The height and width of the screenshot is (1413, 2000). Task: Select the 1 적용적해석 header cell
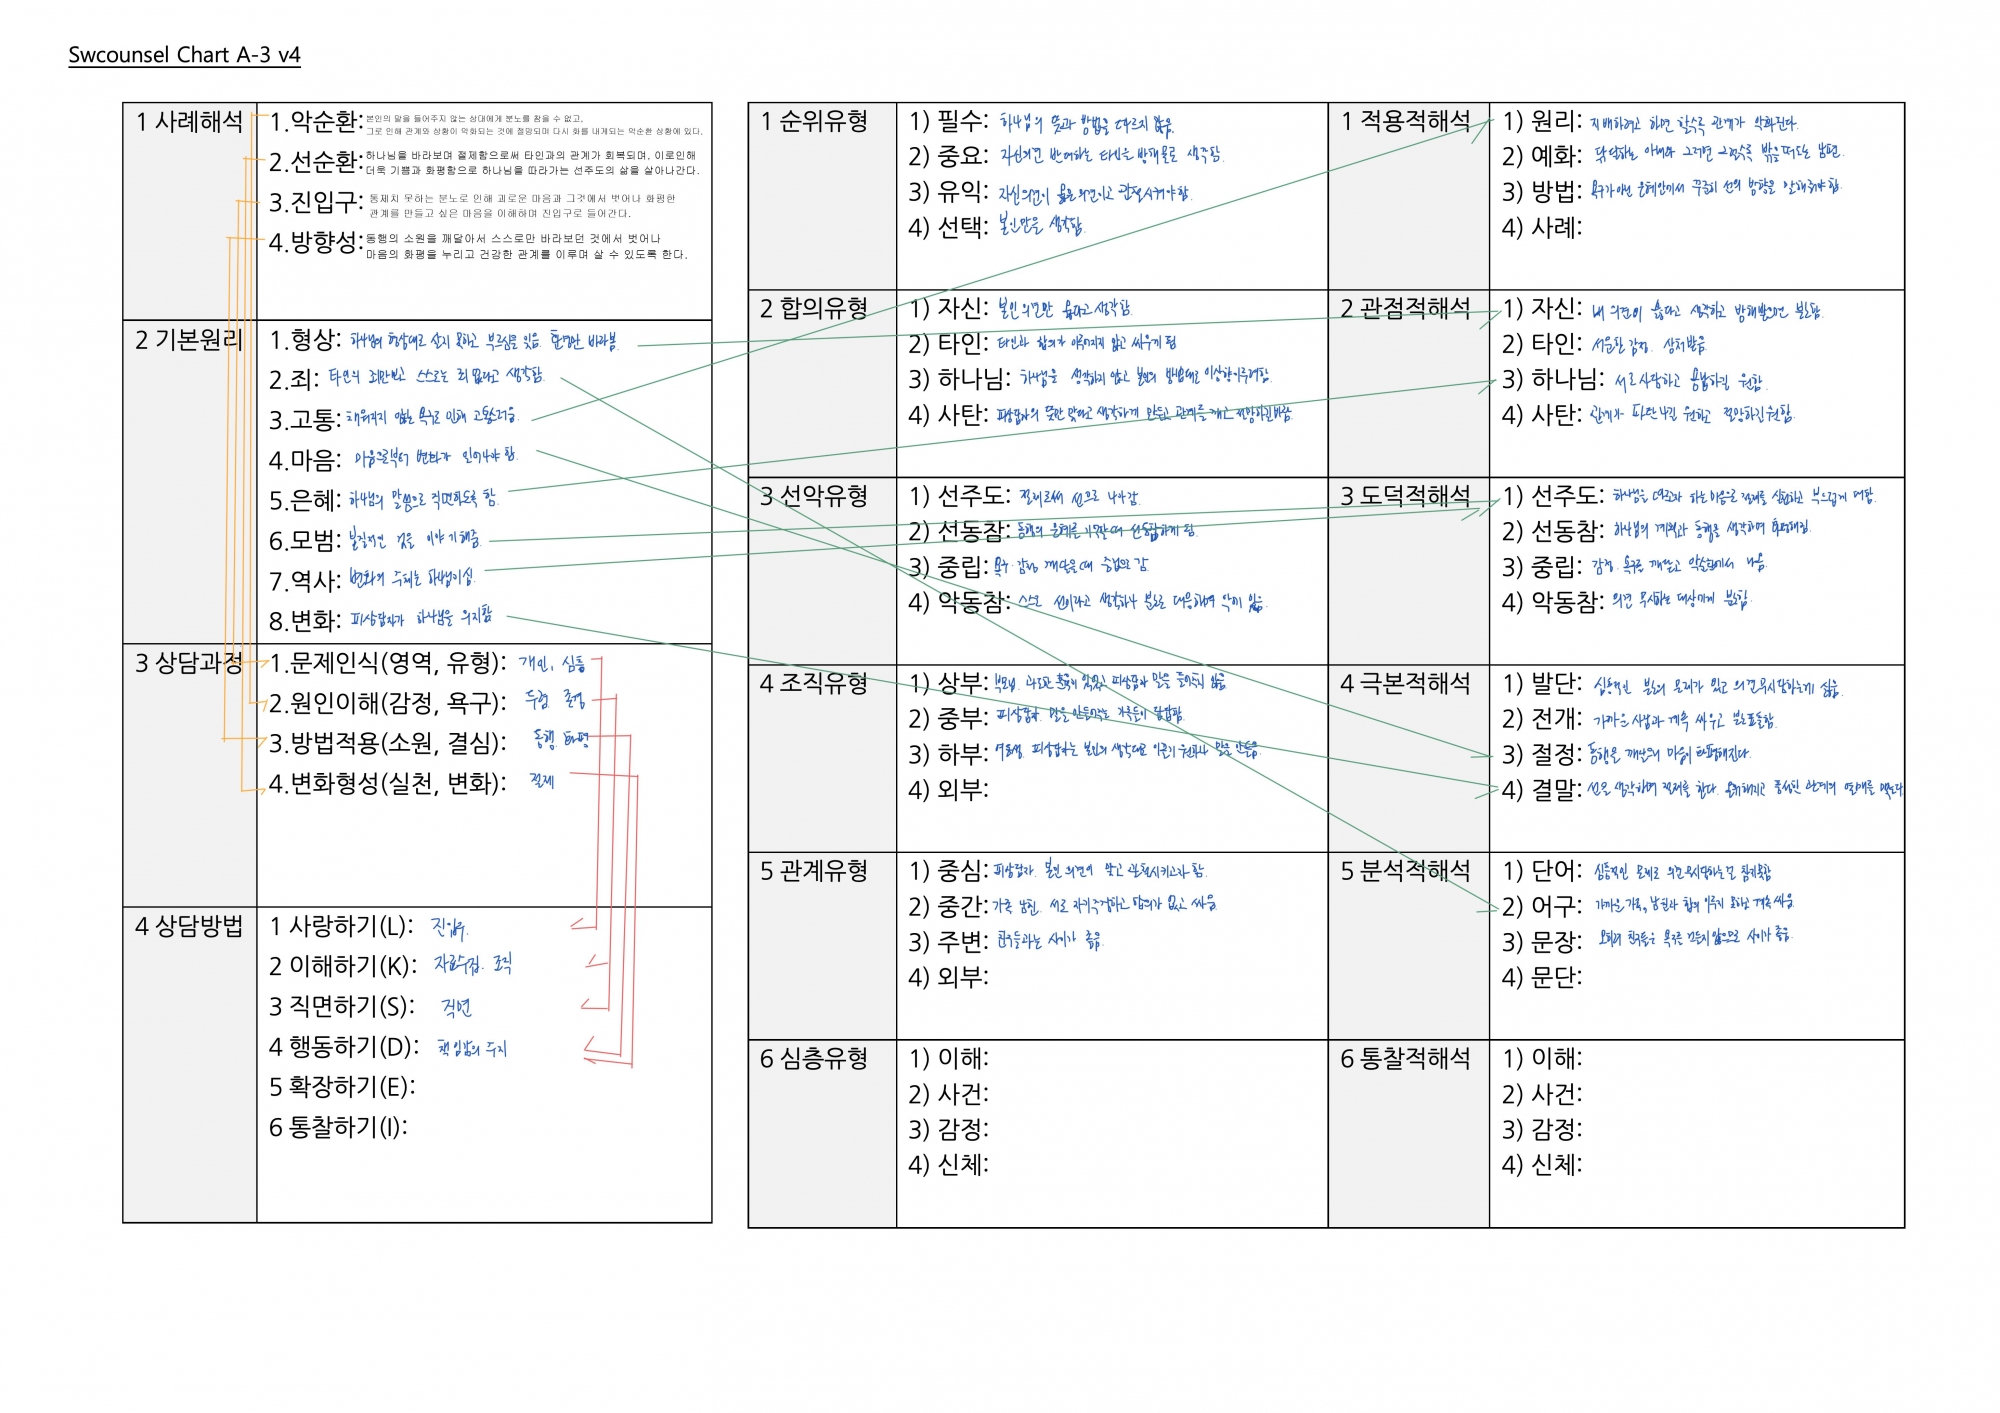click(x=1405, y=122)
